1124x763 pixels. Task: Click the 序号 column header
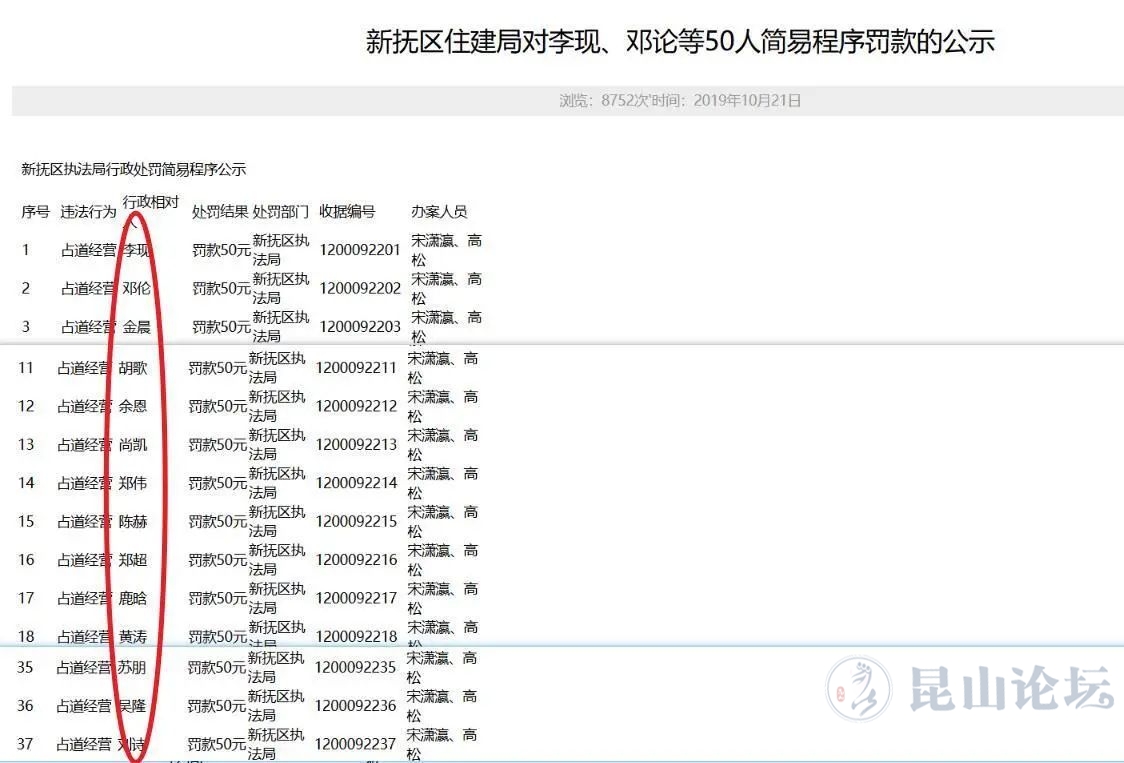click(x=36, y=212)
